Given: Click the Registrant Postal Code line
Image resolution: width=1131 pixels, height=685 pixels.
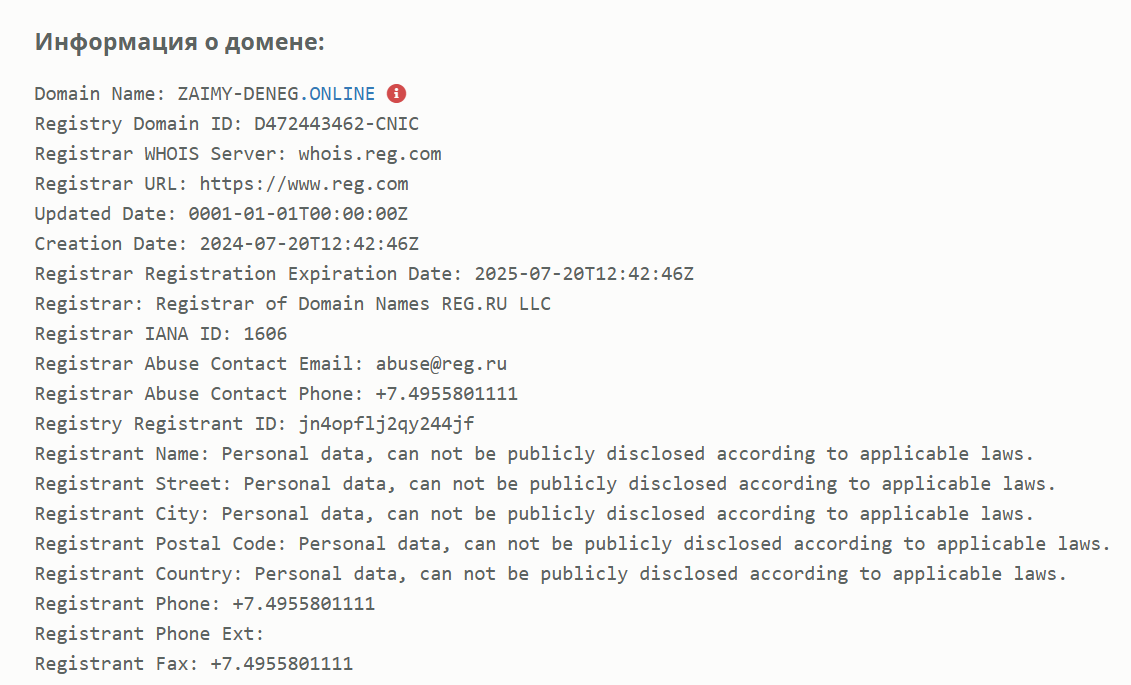Looking at the screenshot, I should pos(573,544).
